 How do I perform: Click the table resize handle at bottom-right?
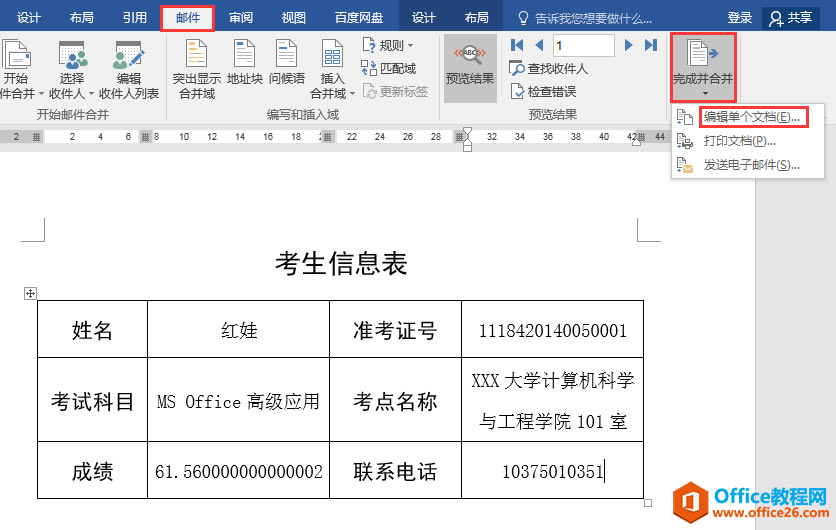(x=648, y=503)
